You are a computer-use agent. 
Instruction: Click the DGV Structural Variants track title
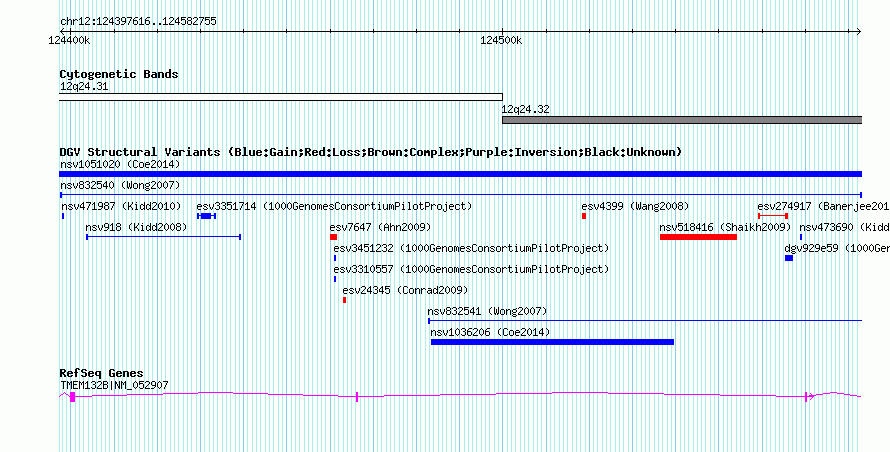pyautogui.click(x=371, y=152)
